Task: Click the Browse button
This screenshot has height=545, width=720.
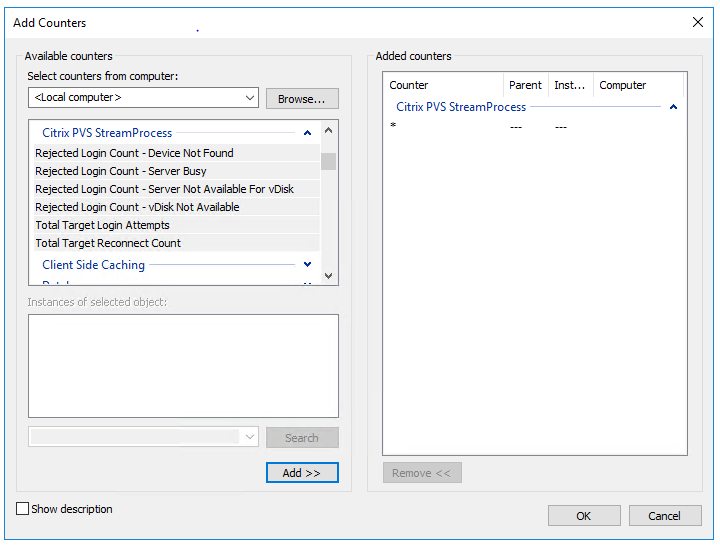Action: 302,98
